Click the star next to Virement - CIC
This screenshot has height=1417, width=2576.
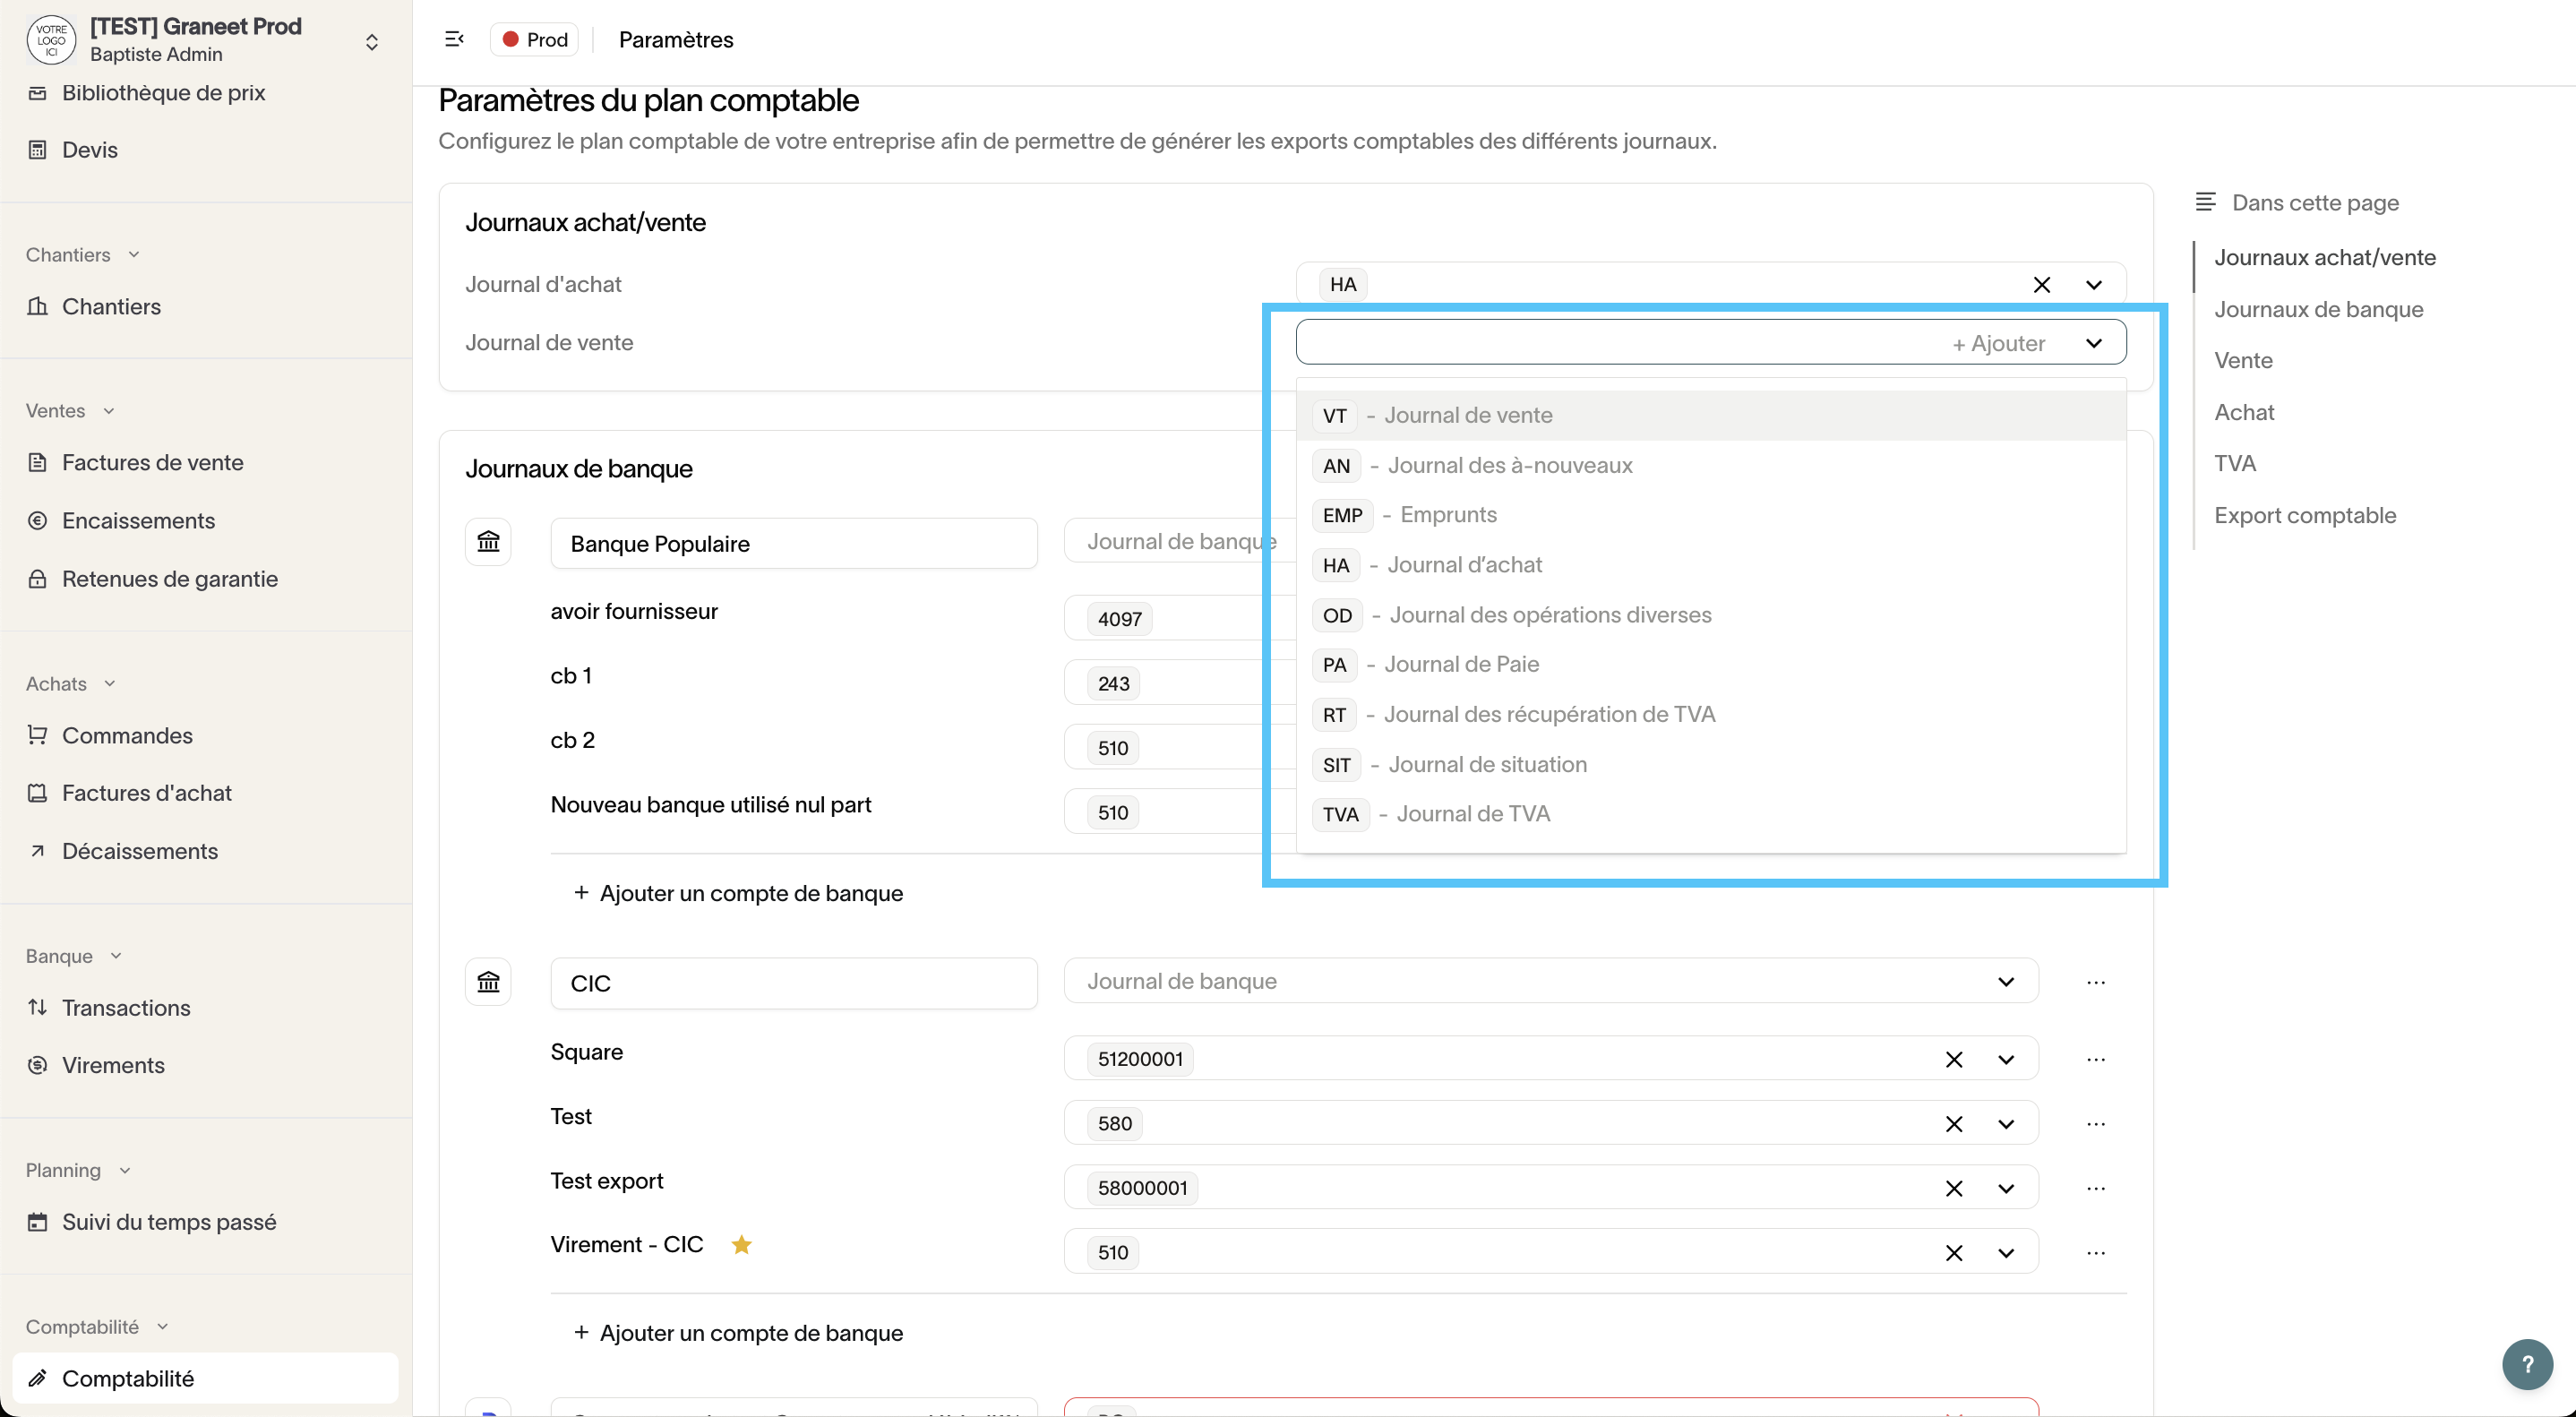pos(741,1245)
